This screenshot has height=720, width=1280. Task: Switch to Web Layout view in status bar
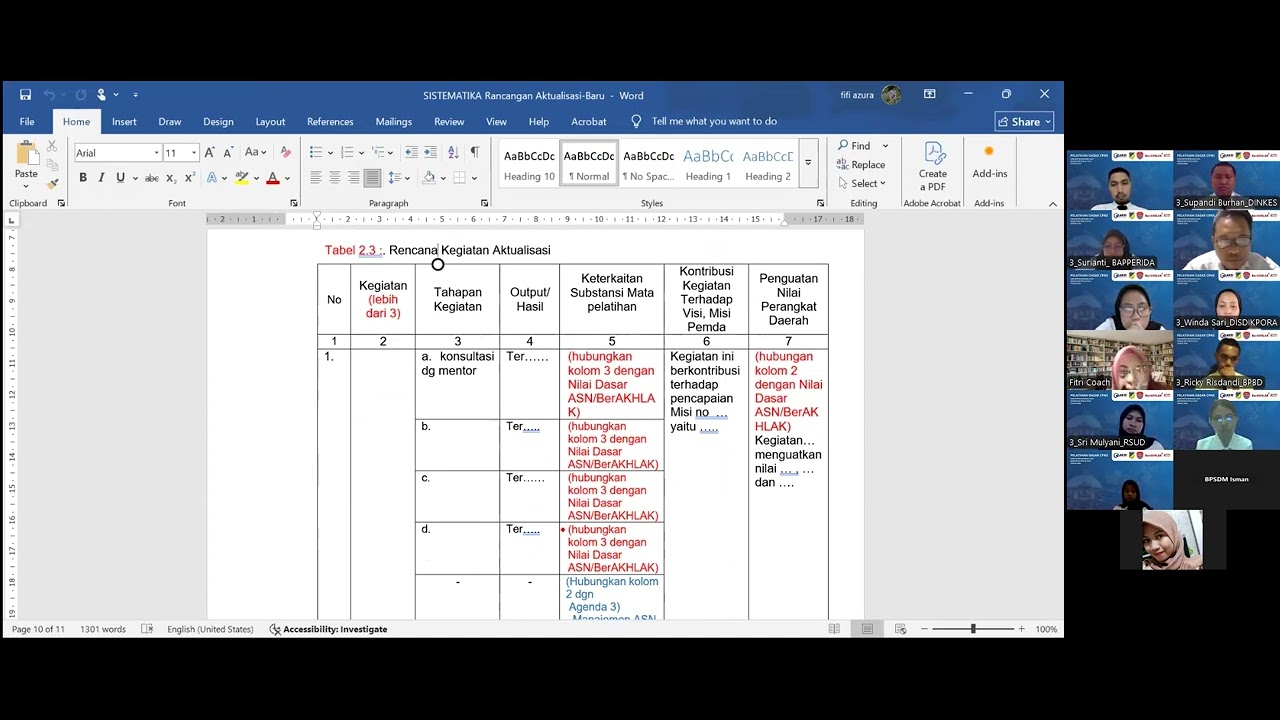[x=900, y=629]
